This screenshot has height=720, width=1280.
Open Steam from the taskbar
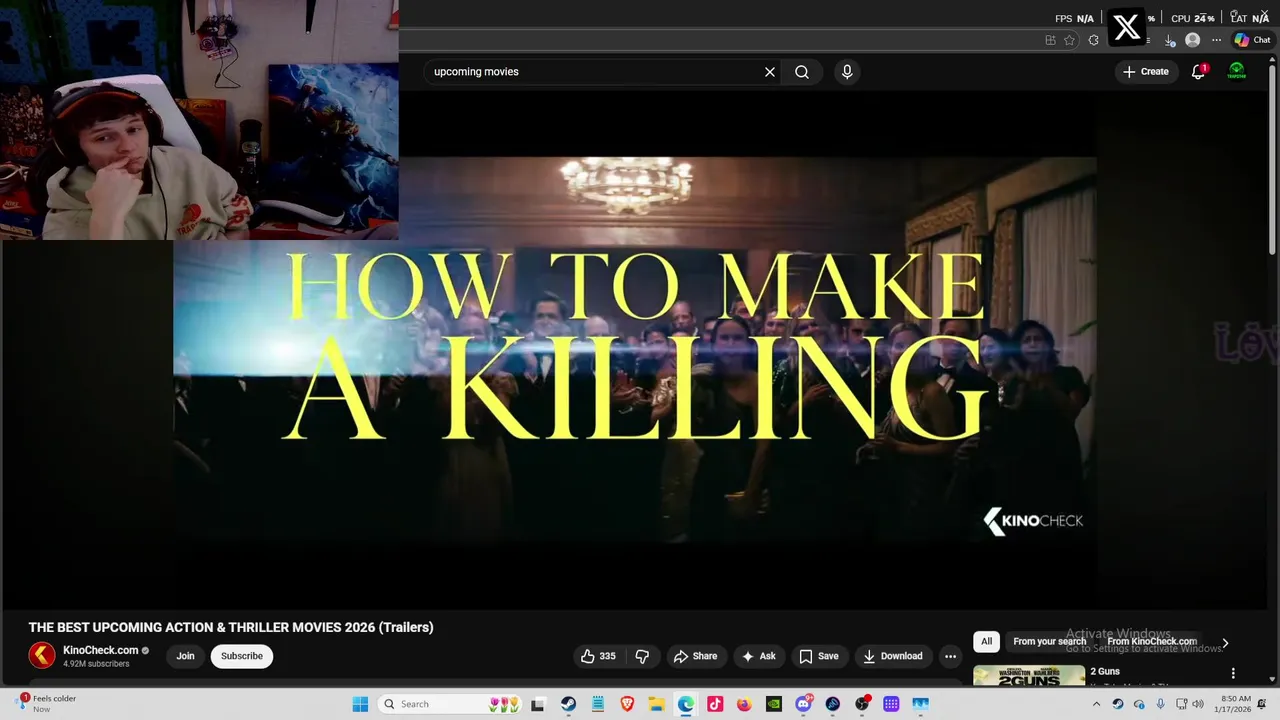pos(568,704)
